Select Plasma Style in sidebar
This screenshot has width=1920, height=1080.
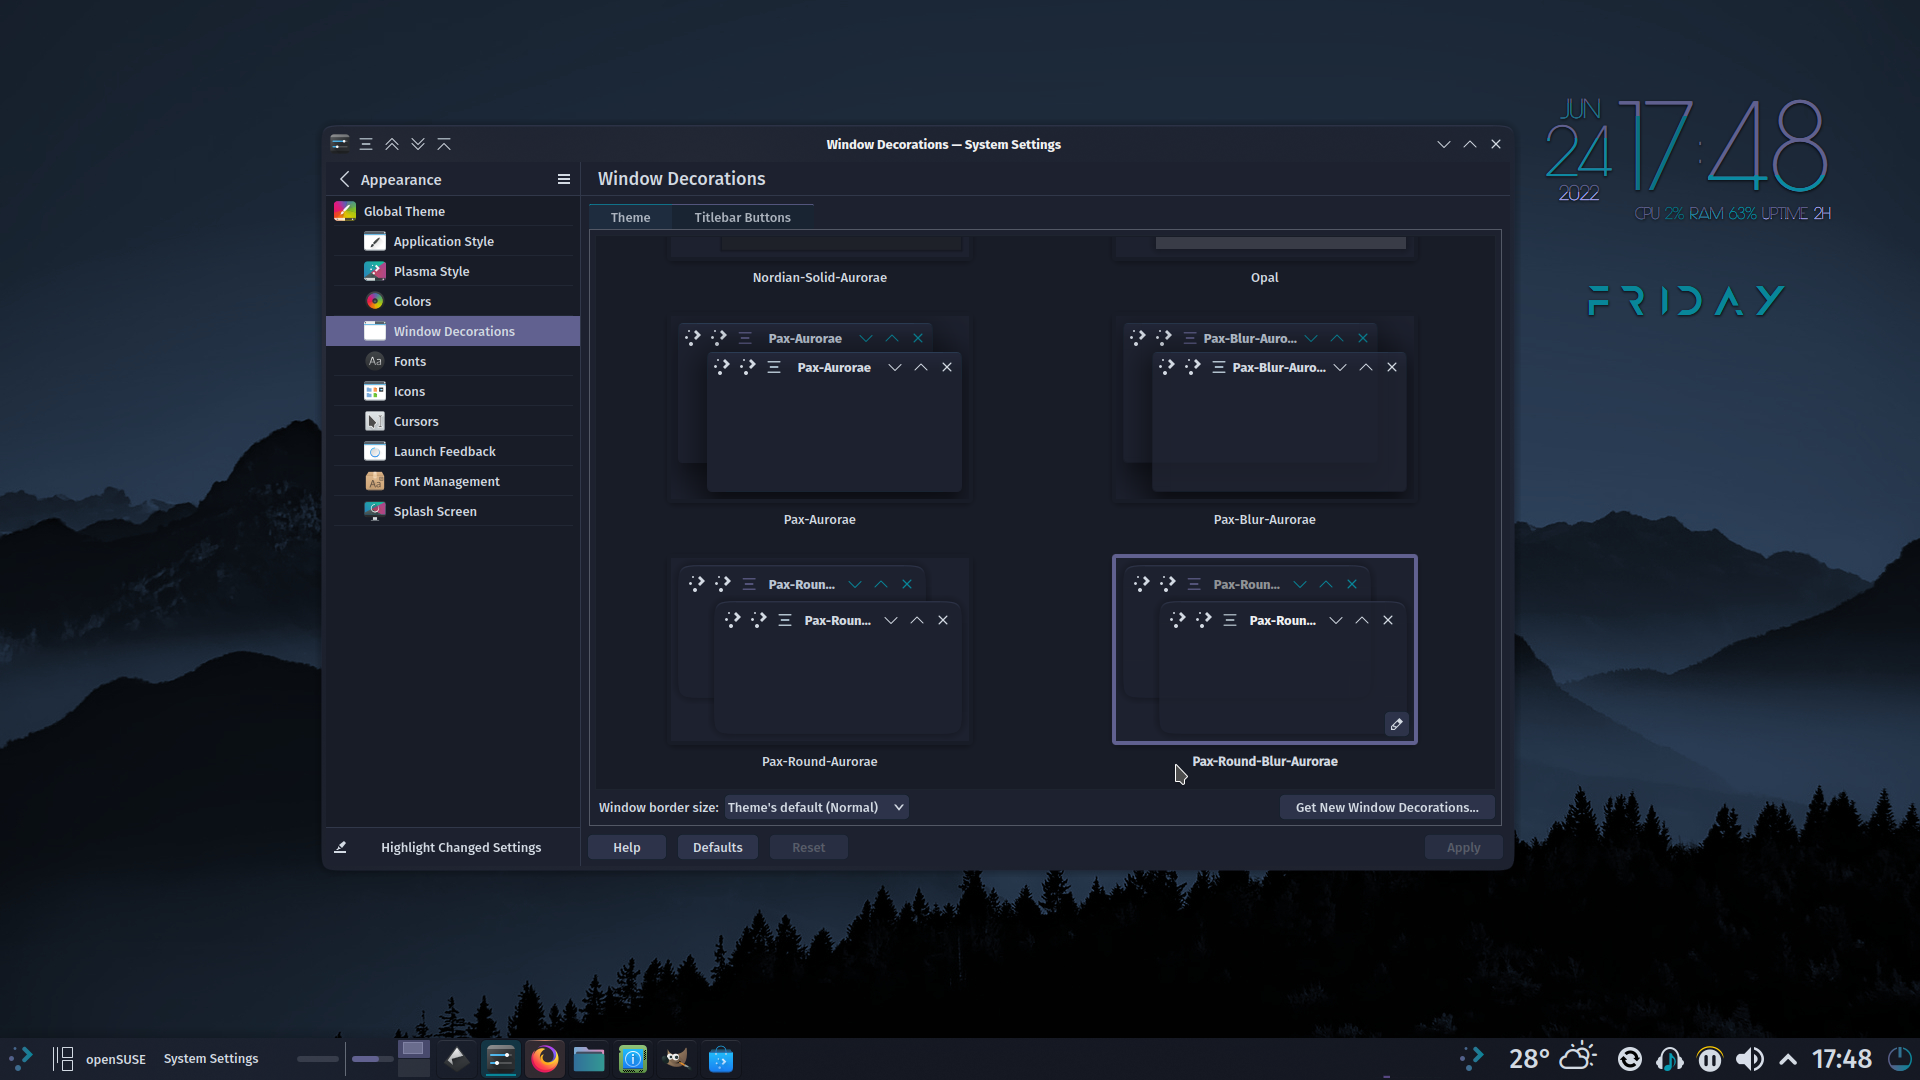coord(453,271)
